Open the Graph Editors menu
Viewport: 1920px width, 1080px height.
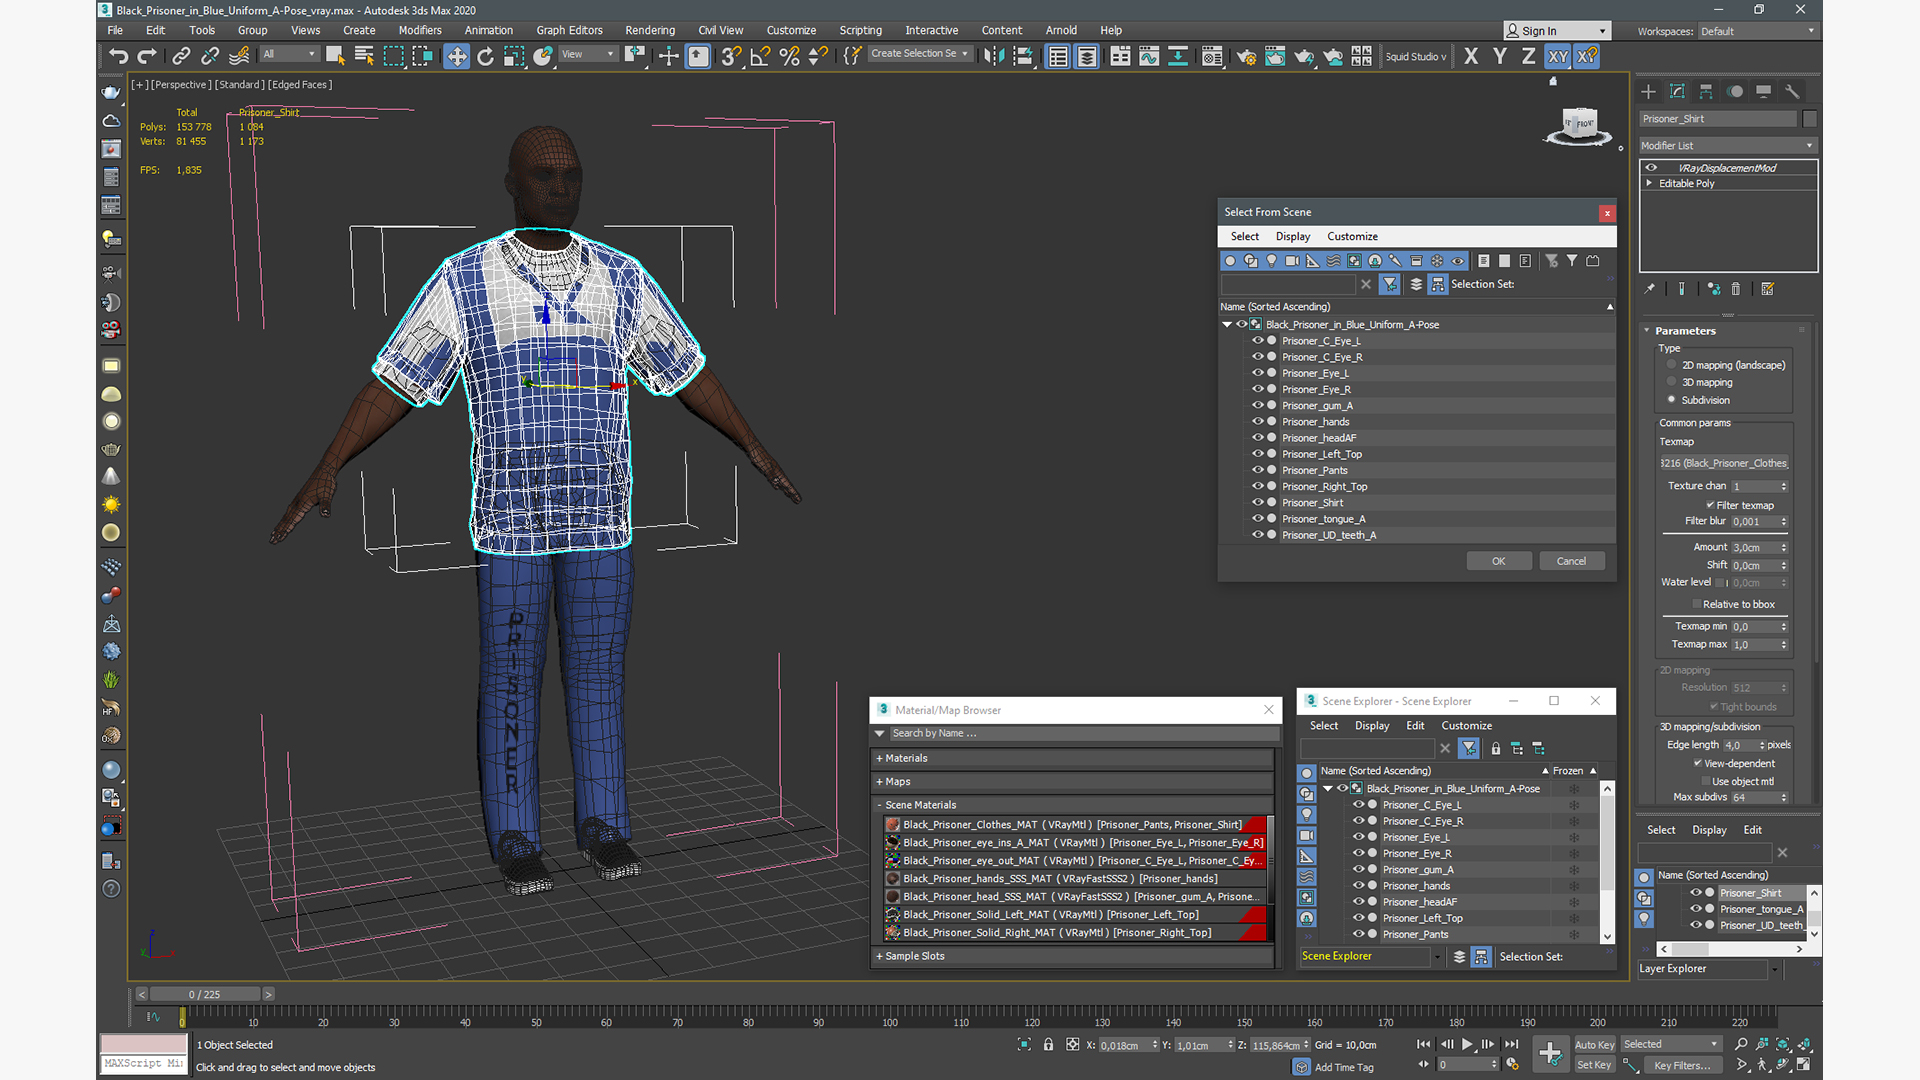[569, 30]
